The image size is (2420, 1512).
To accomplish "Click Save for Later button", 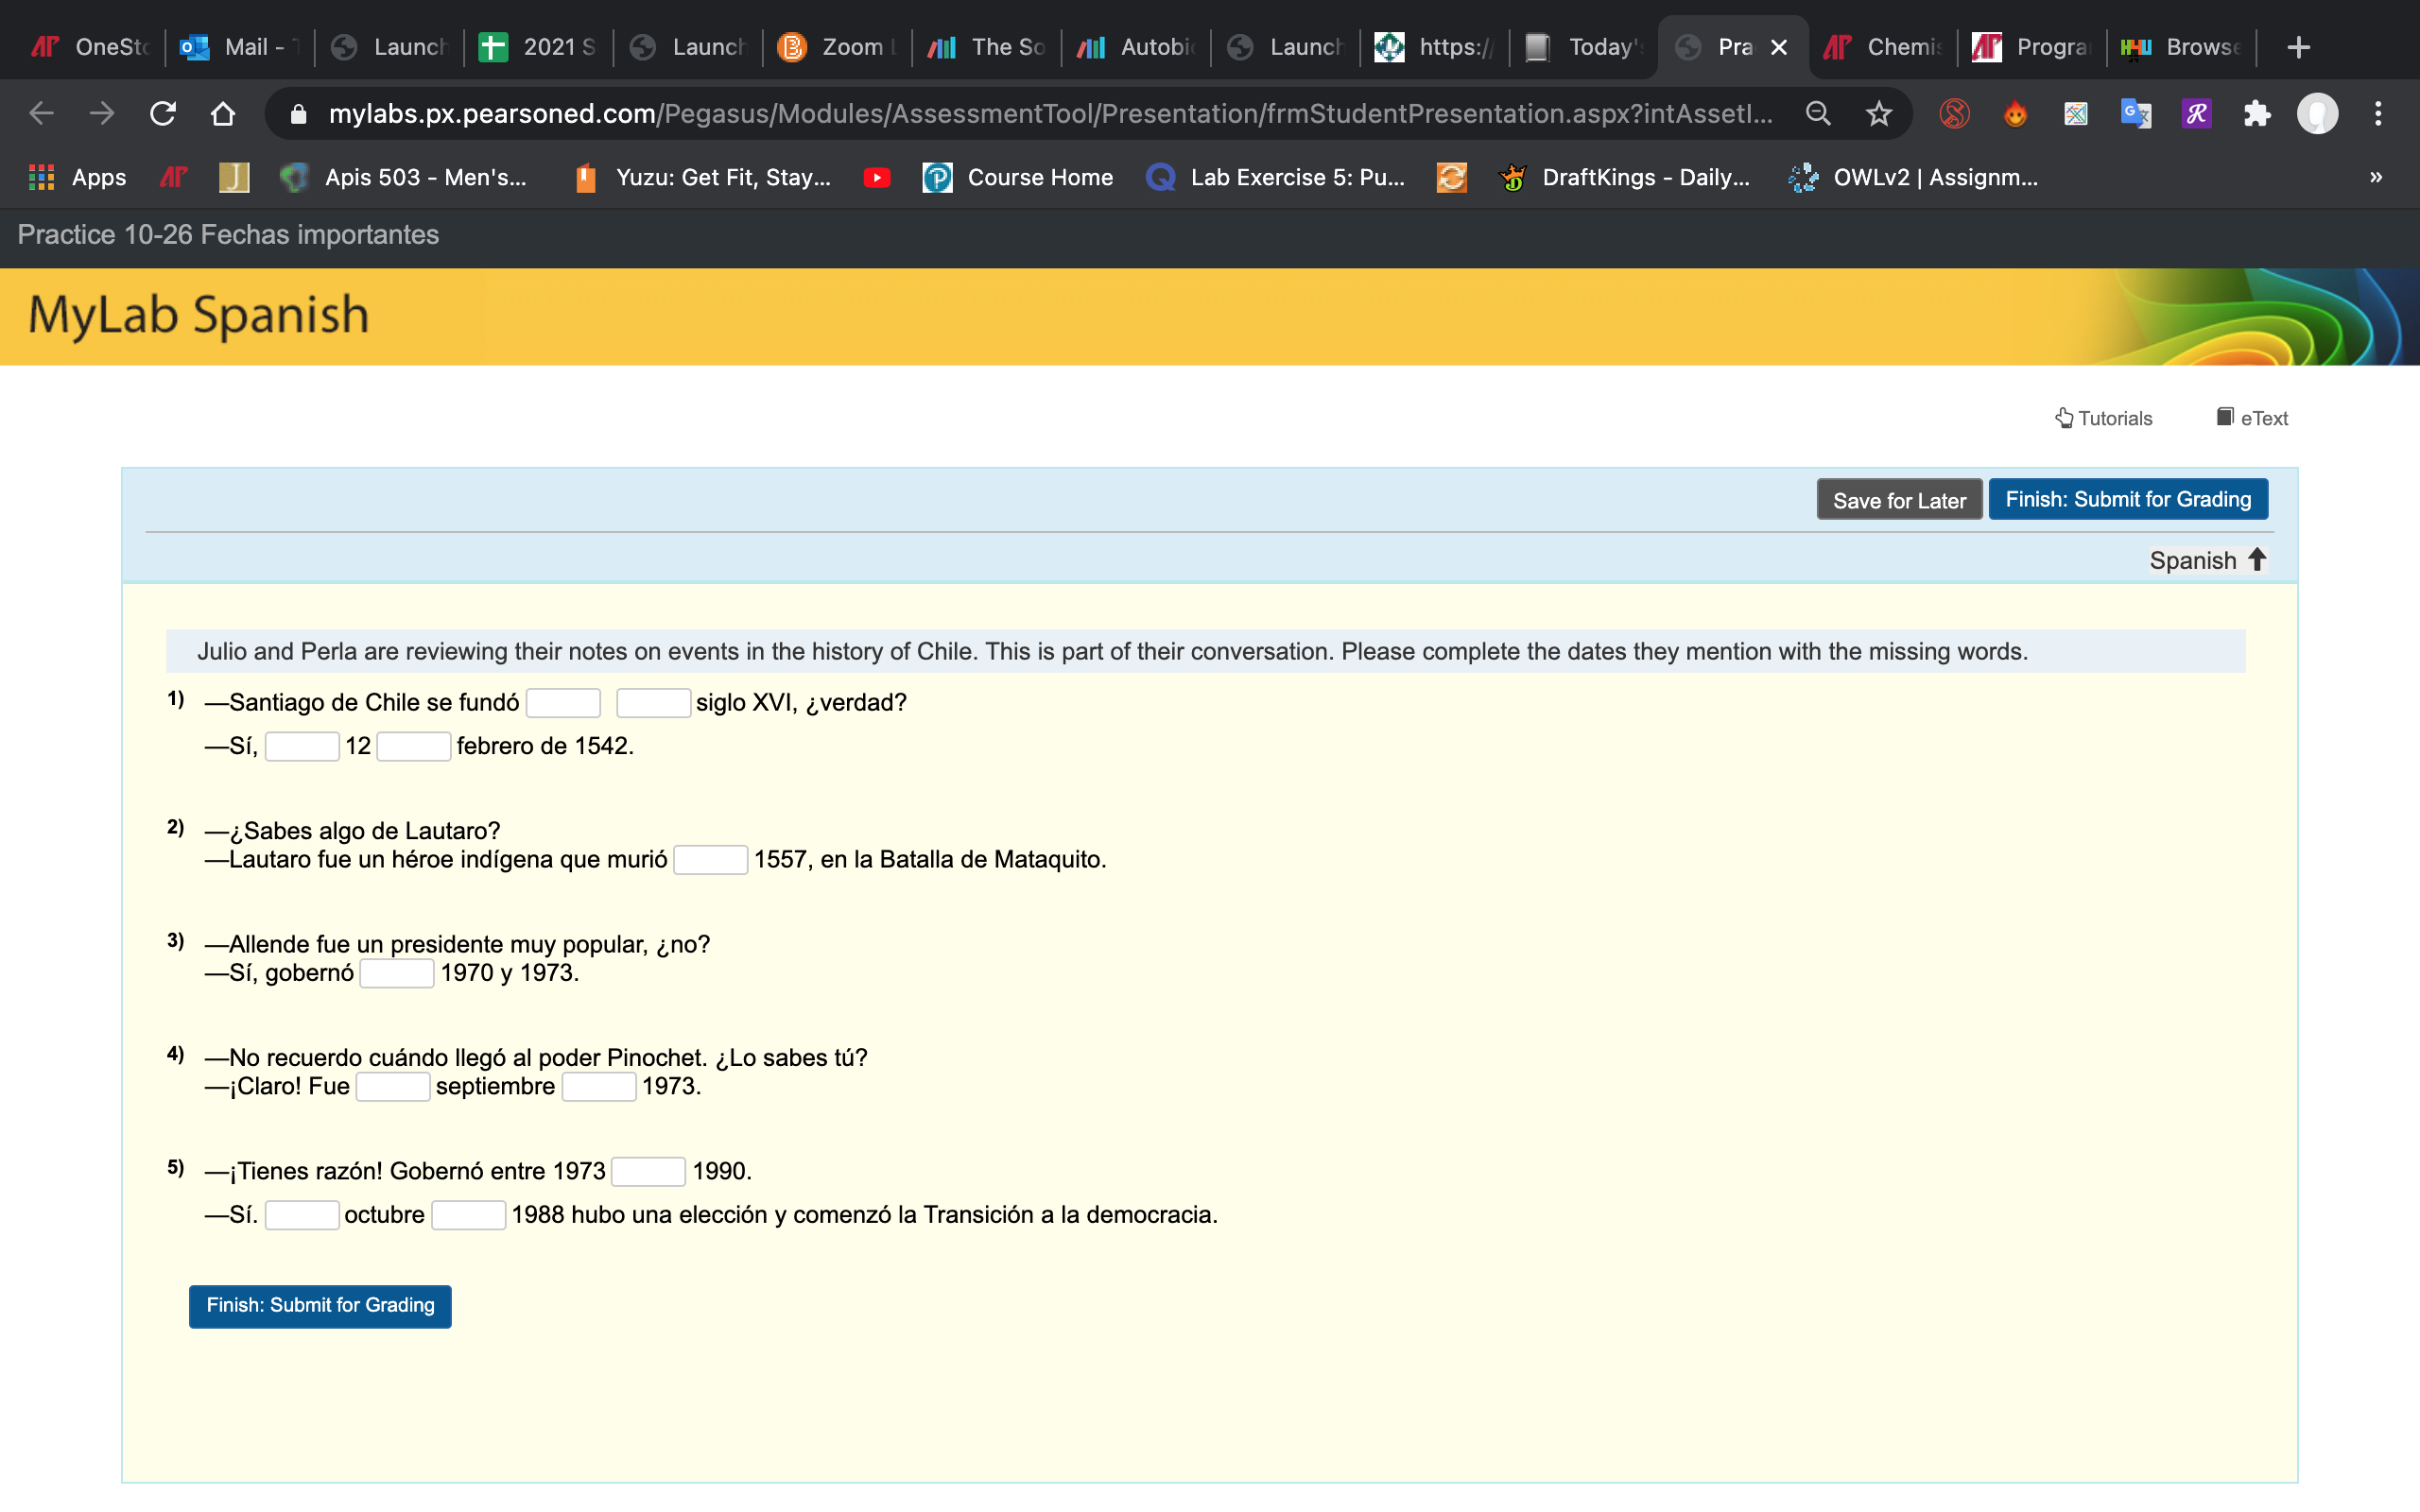I will (1898, 500).
